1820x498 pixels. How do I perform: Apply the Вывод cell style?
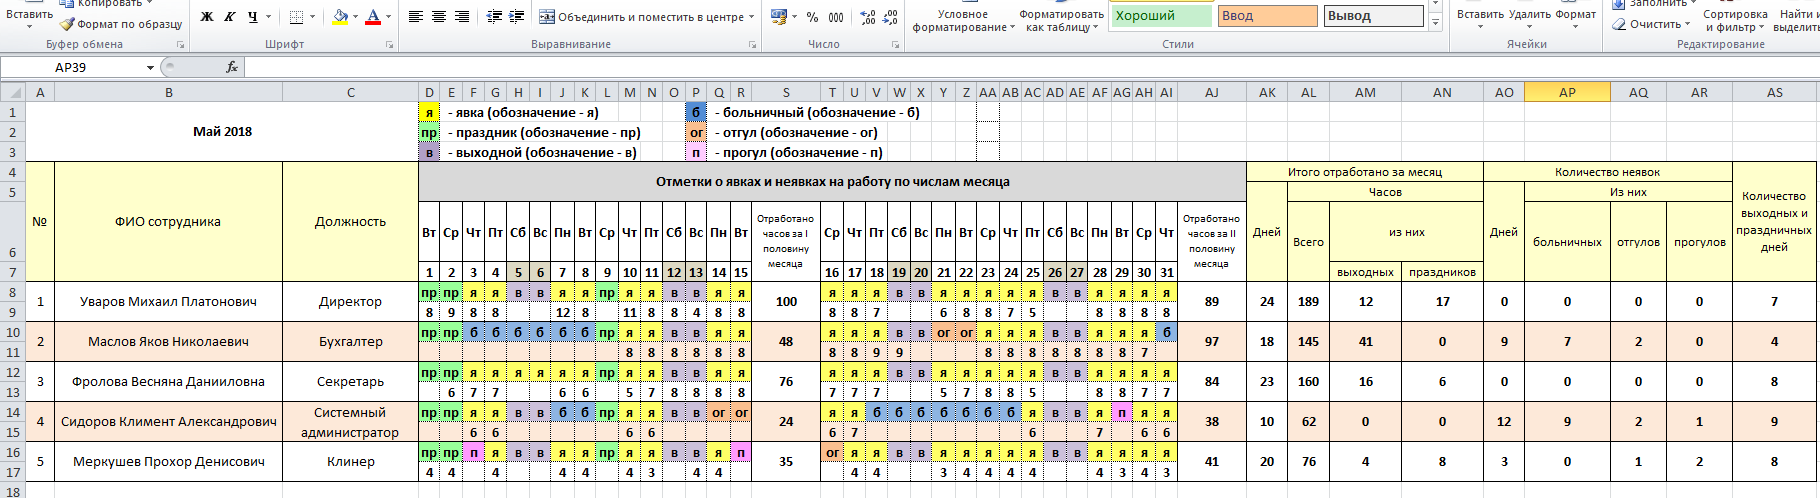(1373, 16)
